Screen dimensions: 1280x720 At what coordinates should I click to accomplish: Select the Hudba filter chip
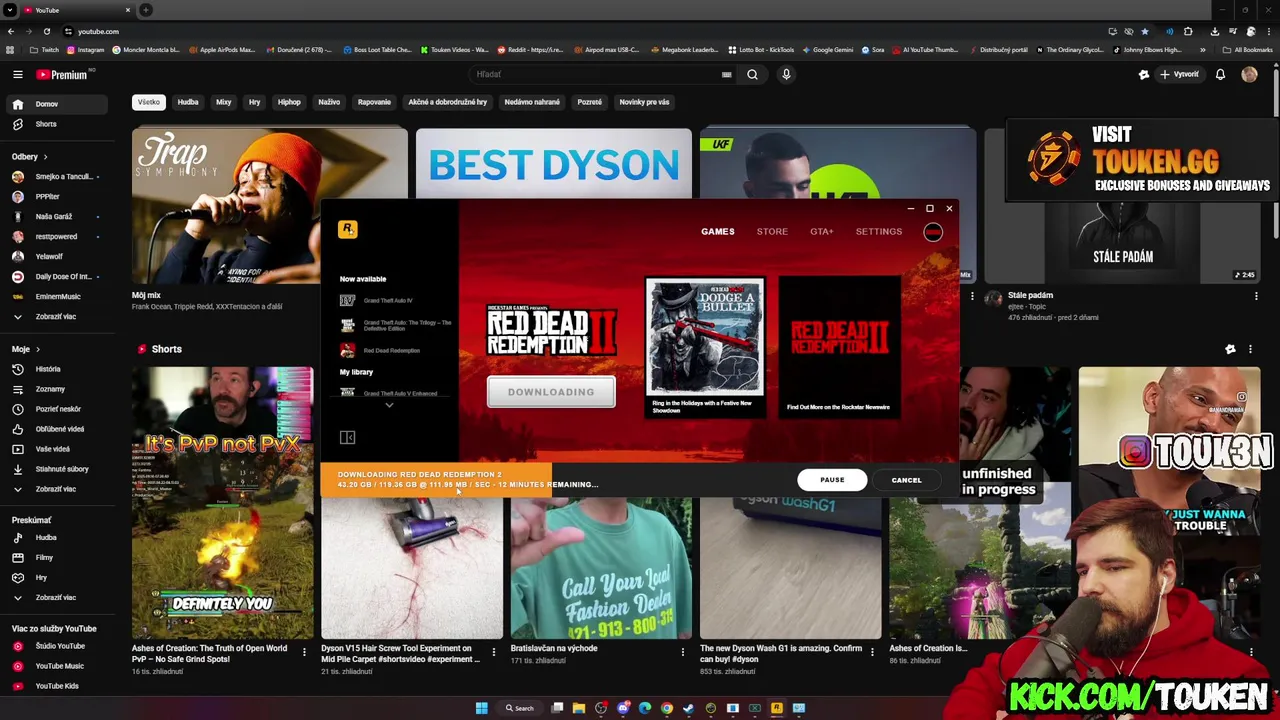pyautogui.click(x=188, y=102)
